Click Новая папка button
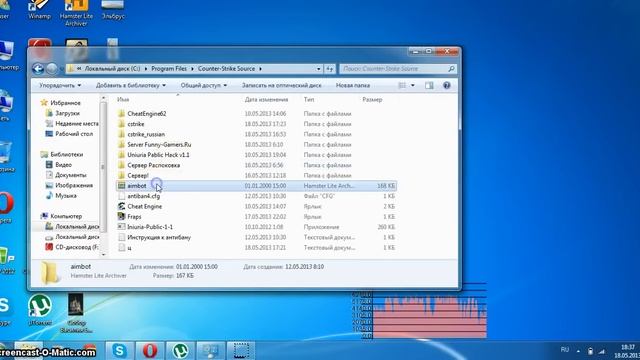Image resolution: width=640 pixels, height=360 pixels. point(353,85)
